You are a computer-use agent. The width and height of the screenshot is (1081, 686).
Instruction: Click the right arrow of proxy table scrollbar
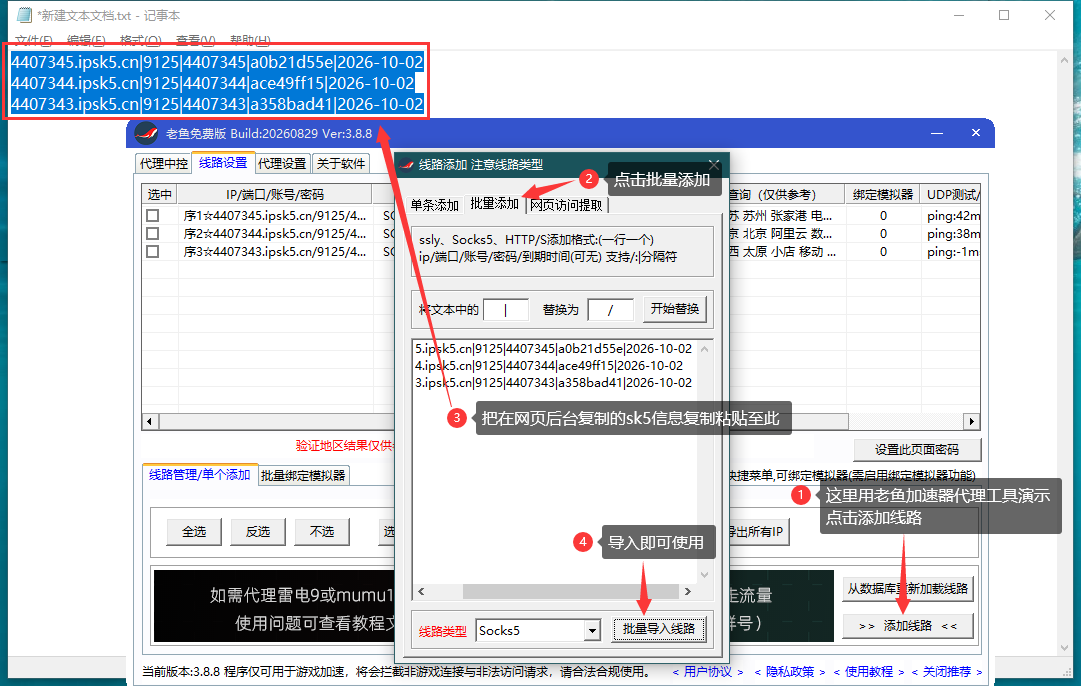pos(971,421)
